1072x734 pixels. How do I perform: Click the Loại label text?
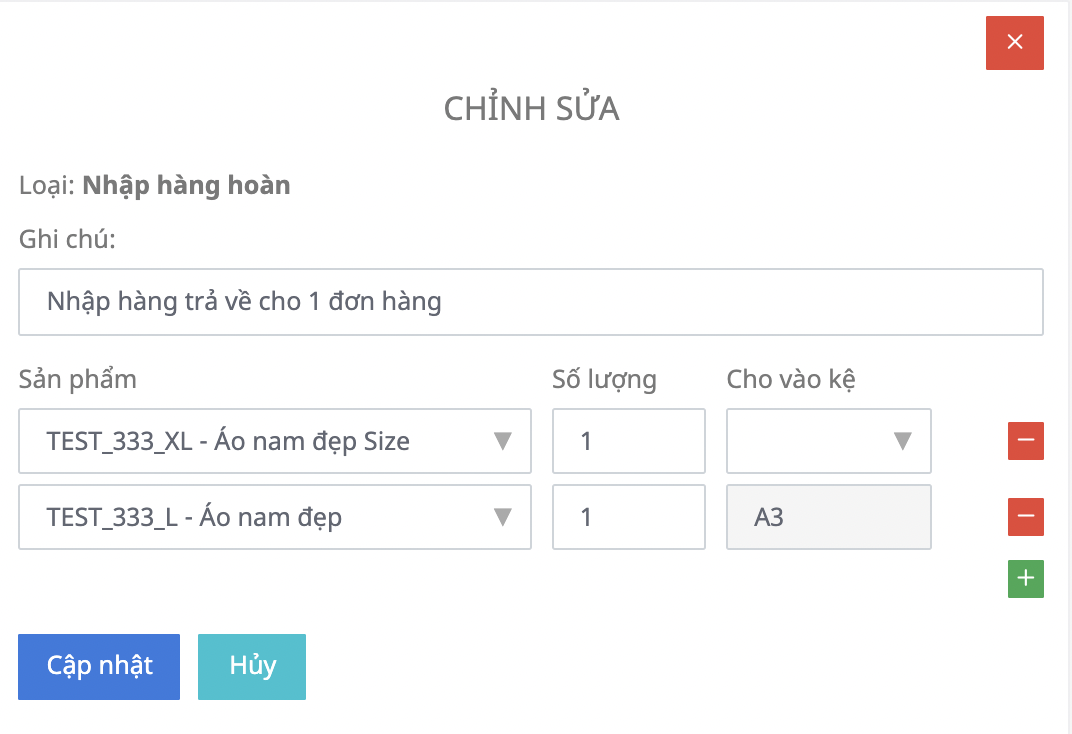[46, 185]
